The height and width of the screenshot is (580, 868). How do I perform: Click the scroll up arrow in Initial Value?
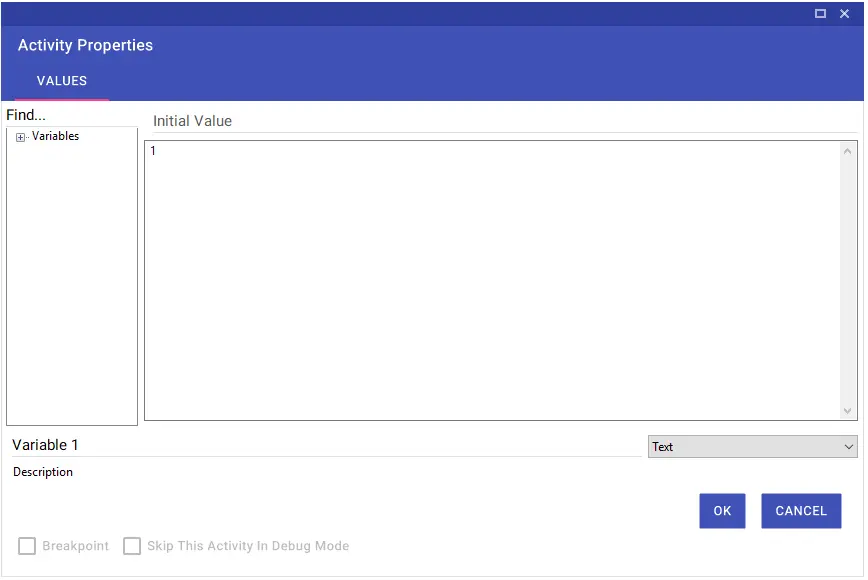coord(847,151)
